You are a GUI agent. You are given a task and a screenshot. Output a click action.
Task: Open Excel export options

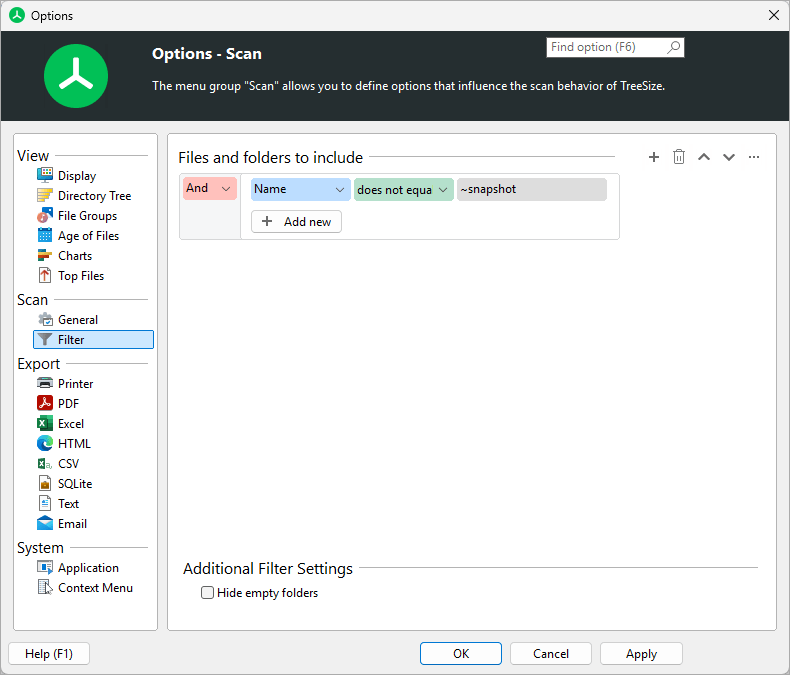point(71,424)
